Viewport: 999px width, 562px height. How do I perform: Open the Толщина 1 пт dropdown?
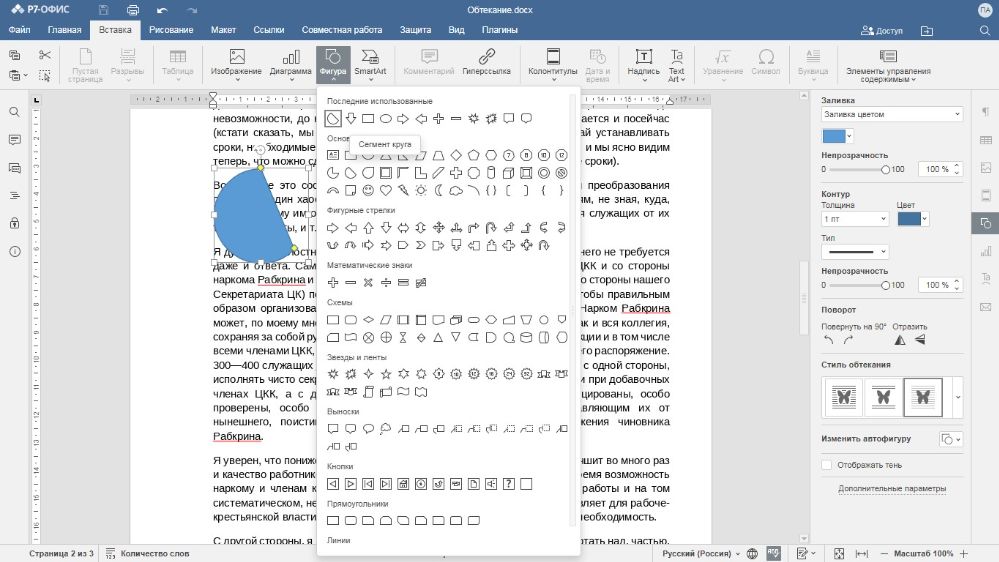tap(854, 218)
